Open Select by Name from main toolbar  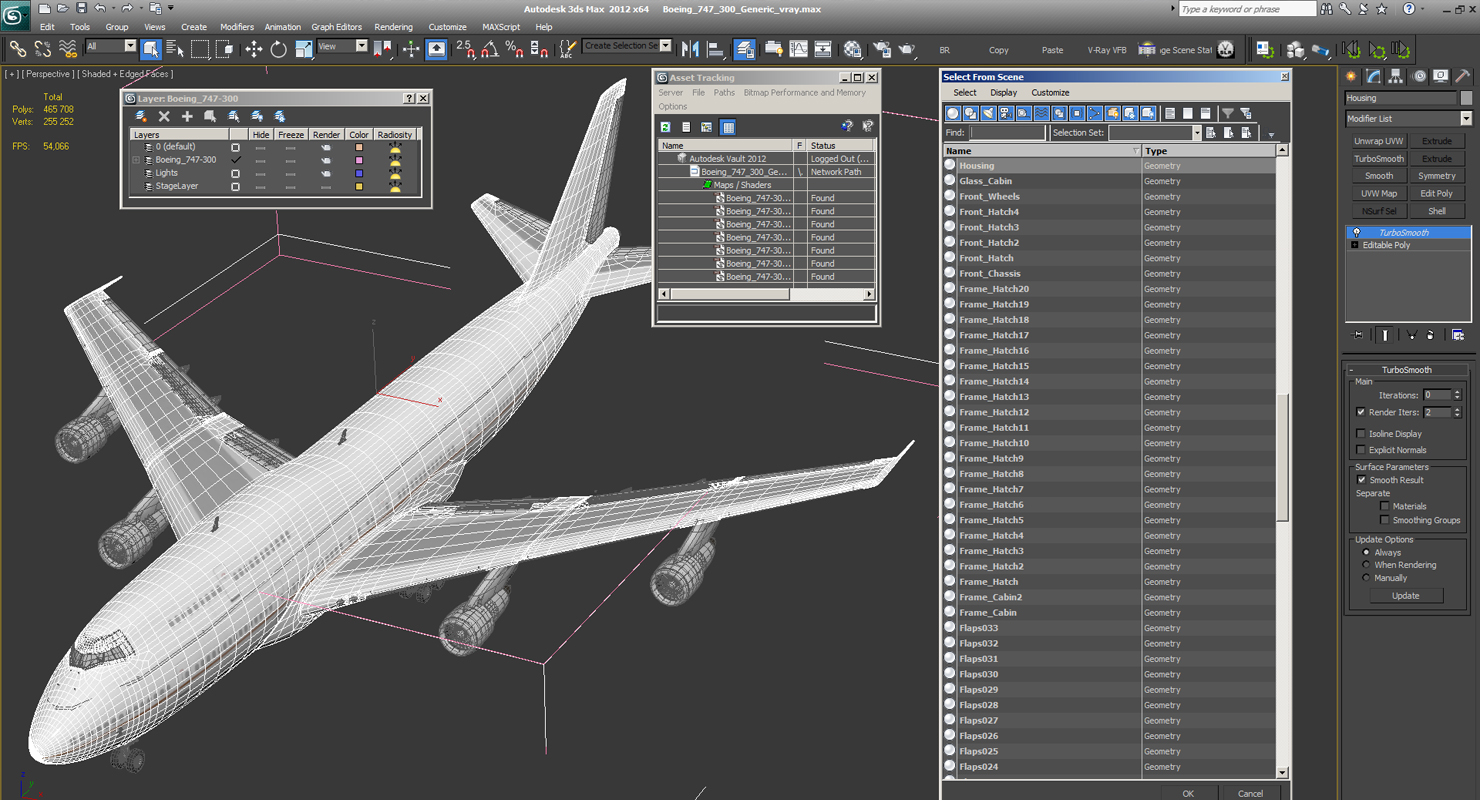click(x=175, y=48)
